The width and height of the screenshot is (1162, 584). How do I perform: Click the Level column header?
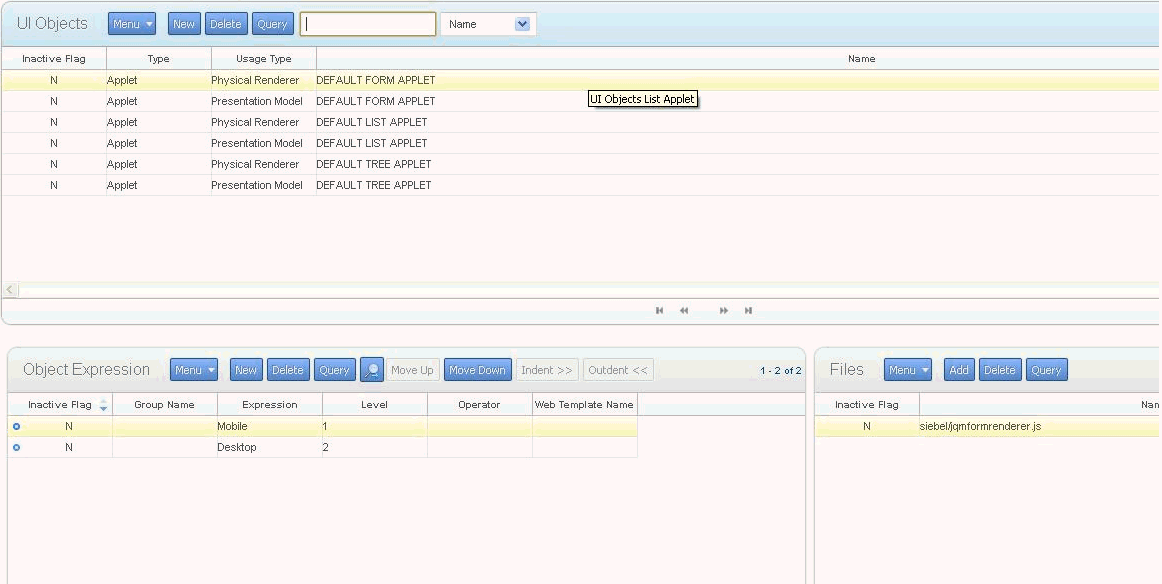[374, 405]
